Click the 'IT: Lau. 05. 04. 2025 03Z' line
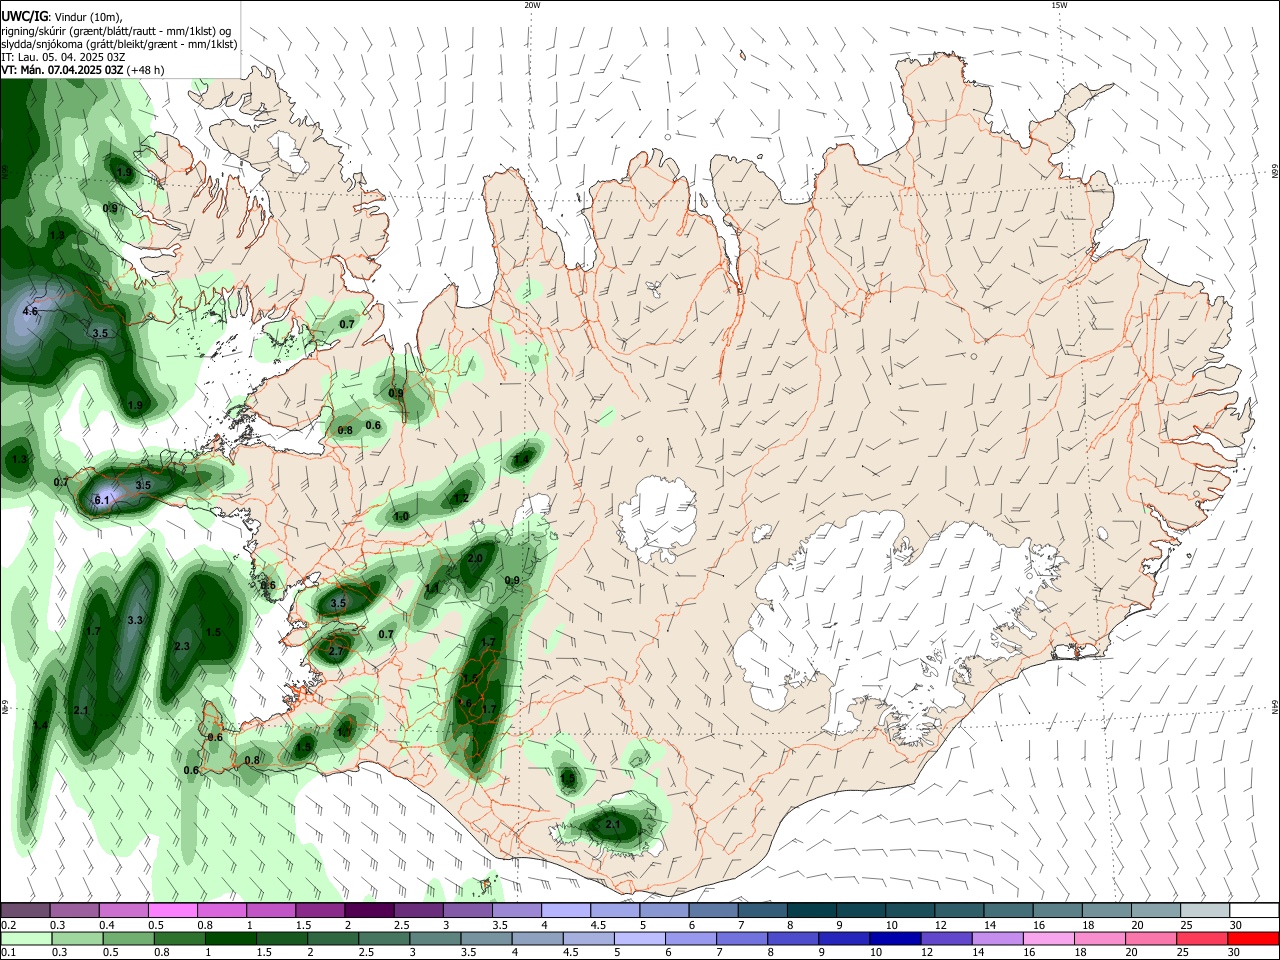The height and width of the screenshot is (960, 1280). pos(63,57)
